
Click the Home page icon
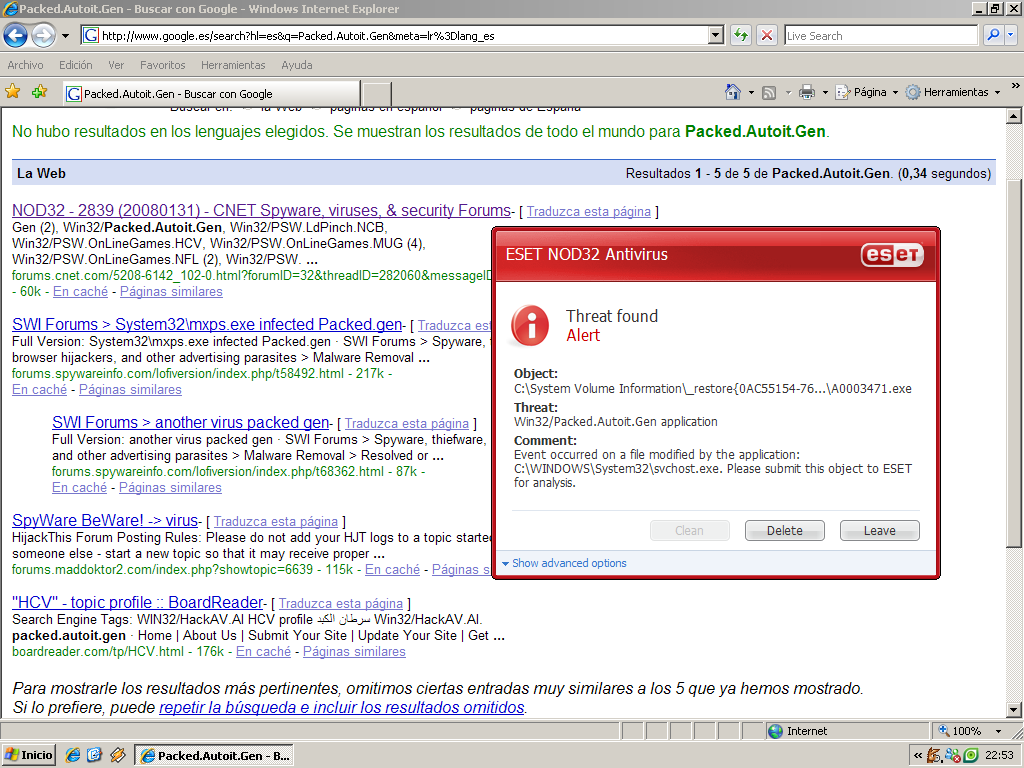733,92
